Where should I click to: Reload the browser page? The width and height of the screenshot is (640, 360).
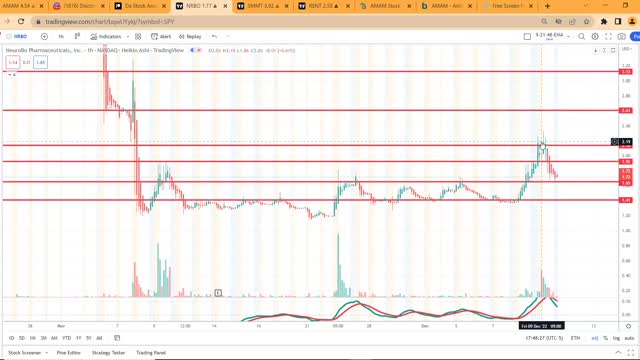click(21, 21)
